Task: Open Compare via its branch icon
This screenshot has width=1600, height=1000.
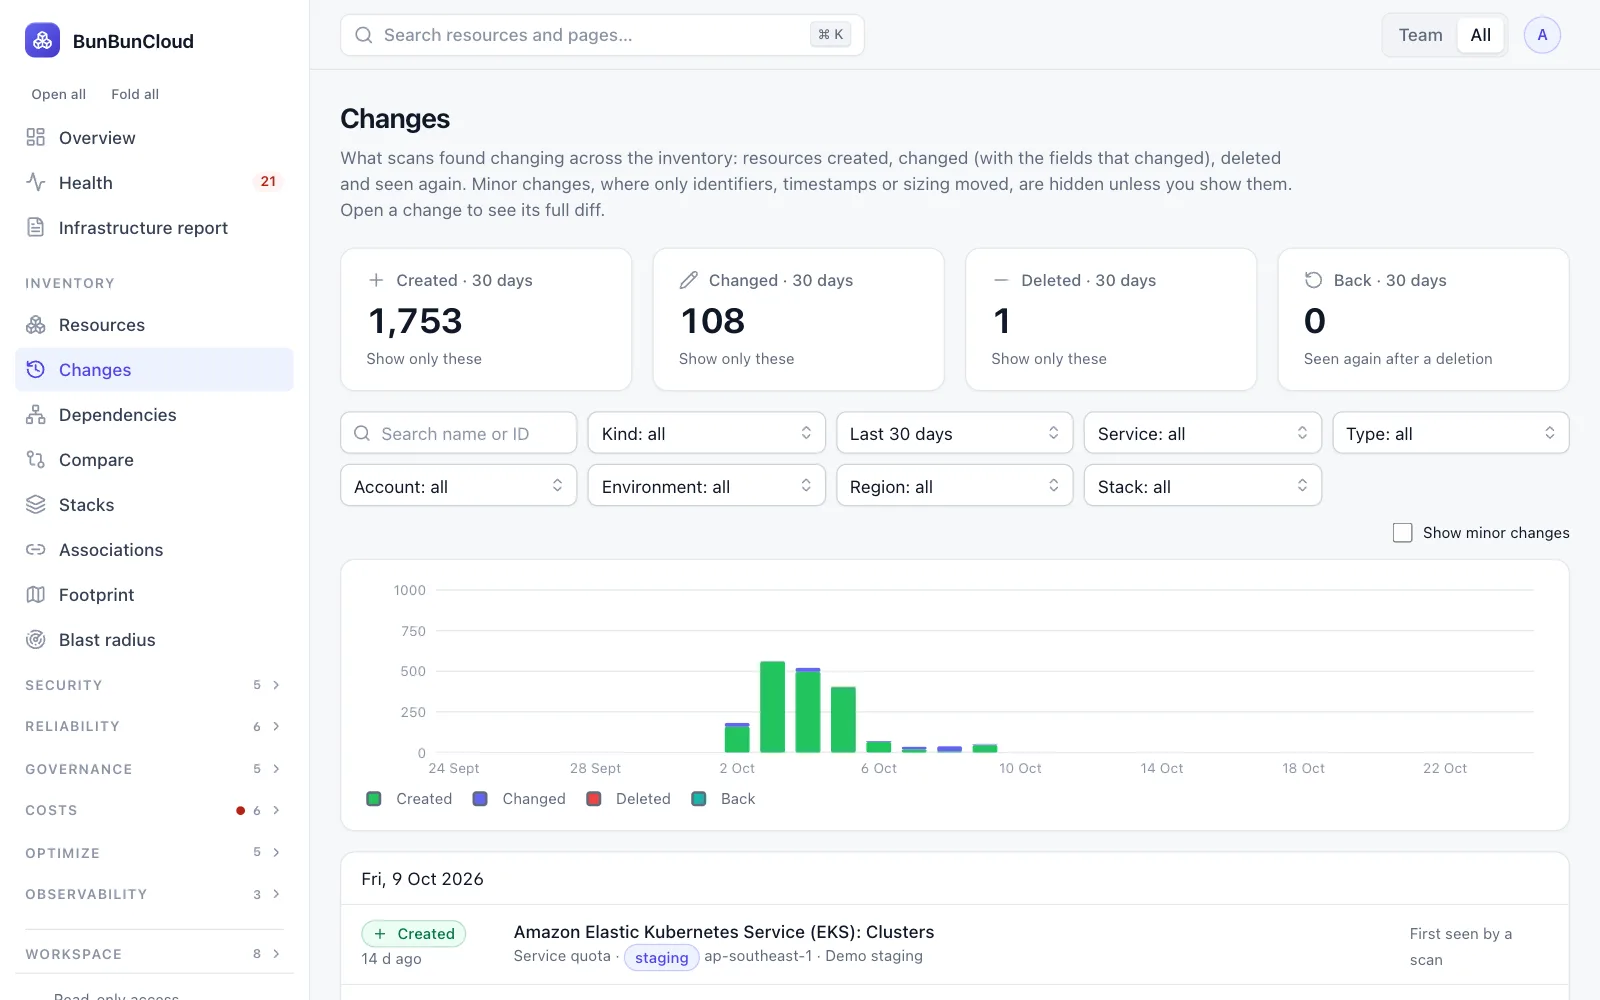Action: coord(36,459)
